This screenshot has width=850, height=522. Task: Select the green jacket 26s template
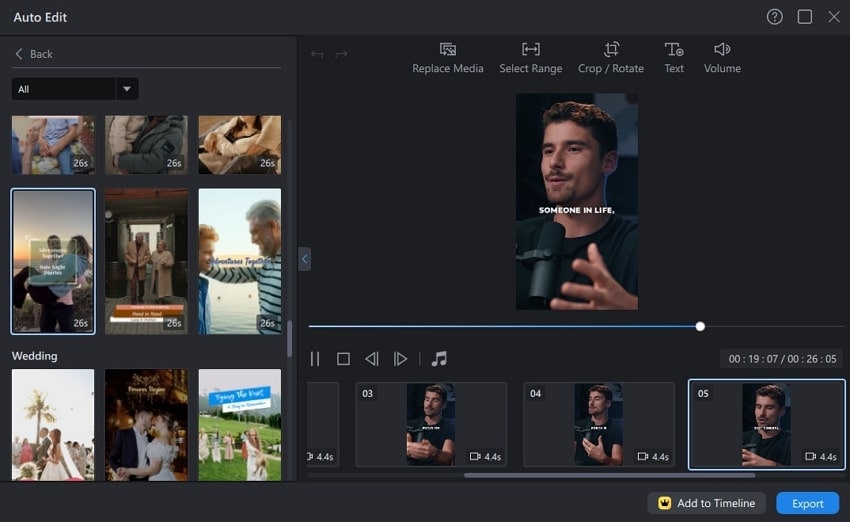coord(146,145)
